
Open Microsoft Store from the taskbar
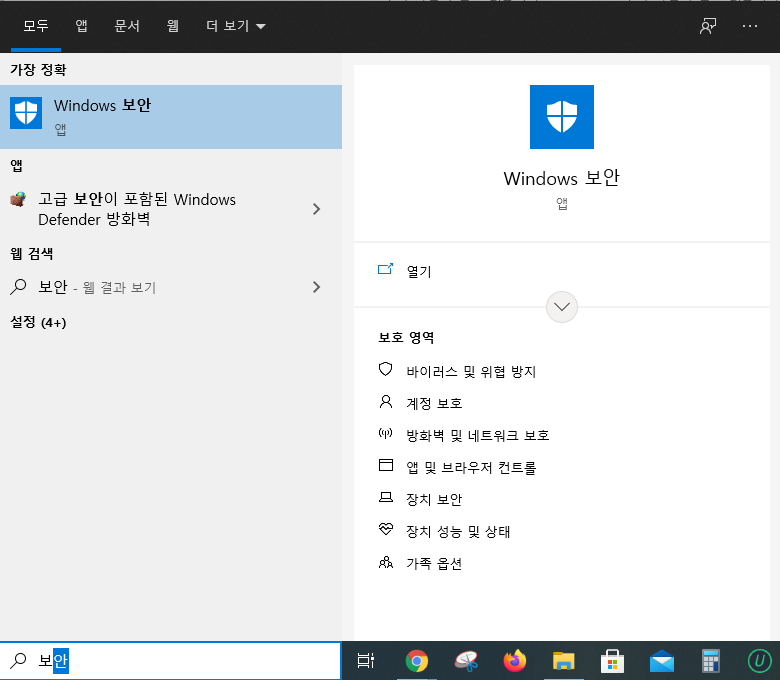[612, 661]
